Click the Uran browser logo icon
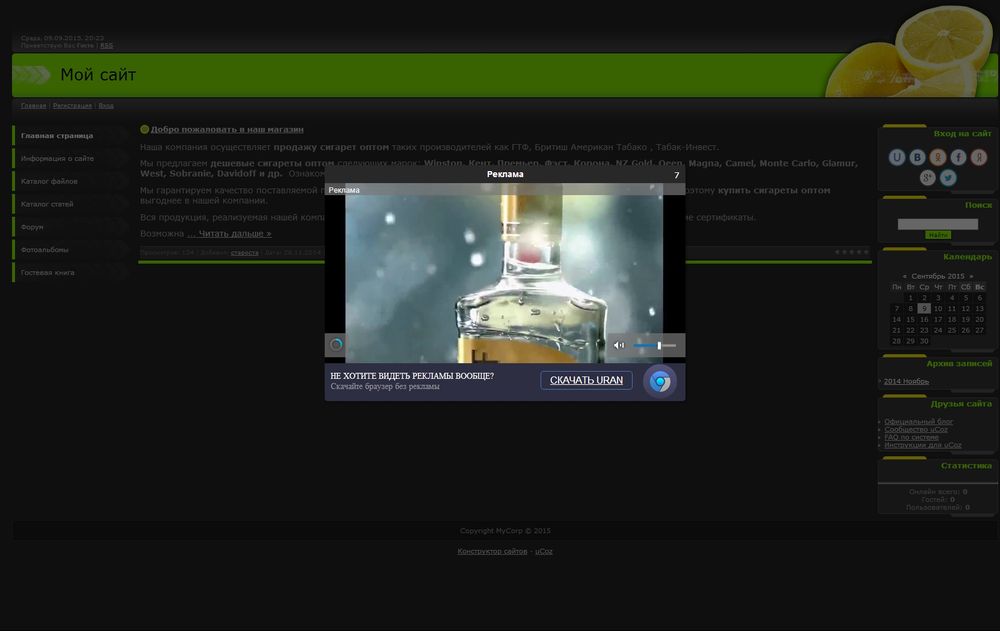Viewport: 1000px width, 631px height. 660,382
